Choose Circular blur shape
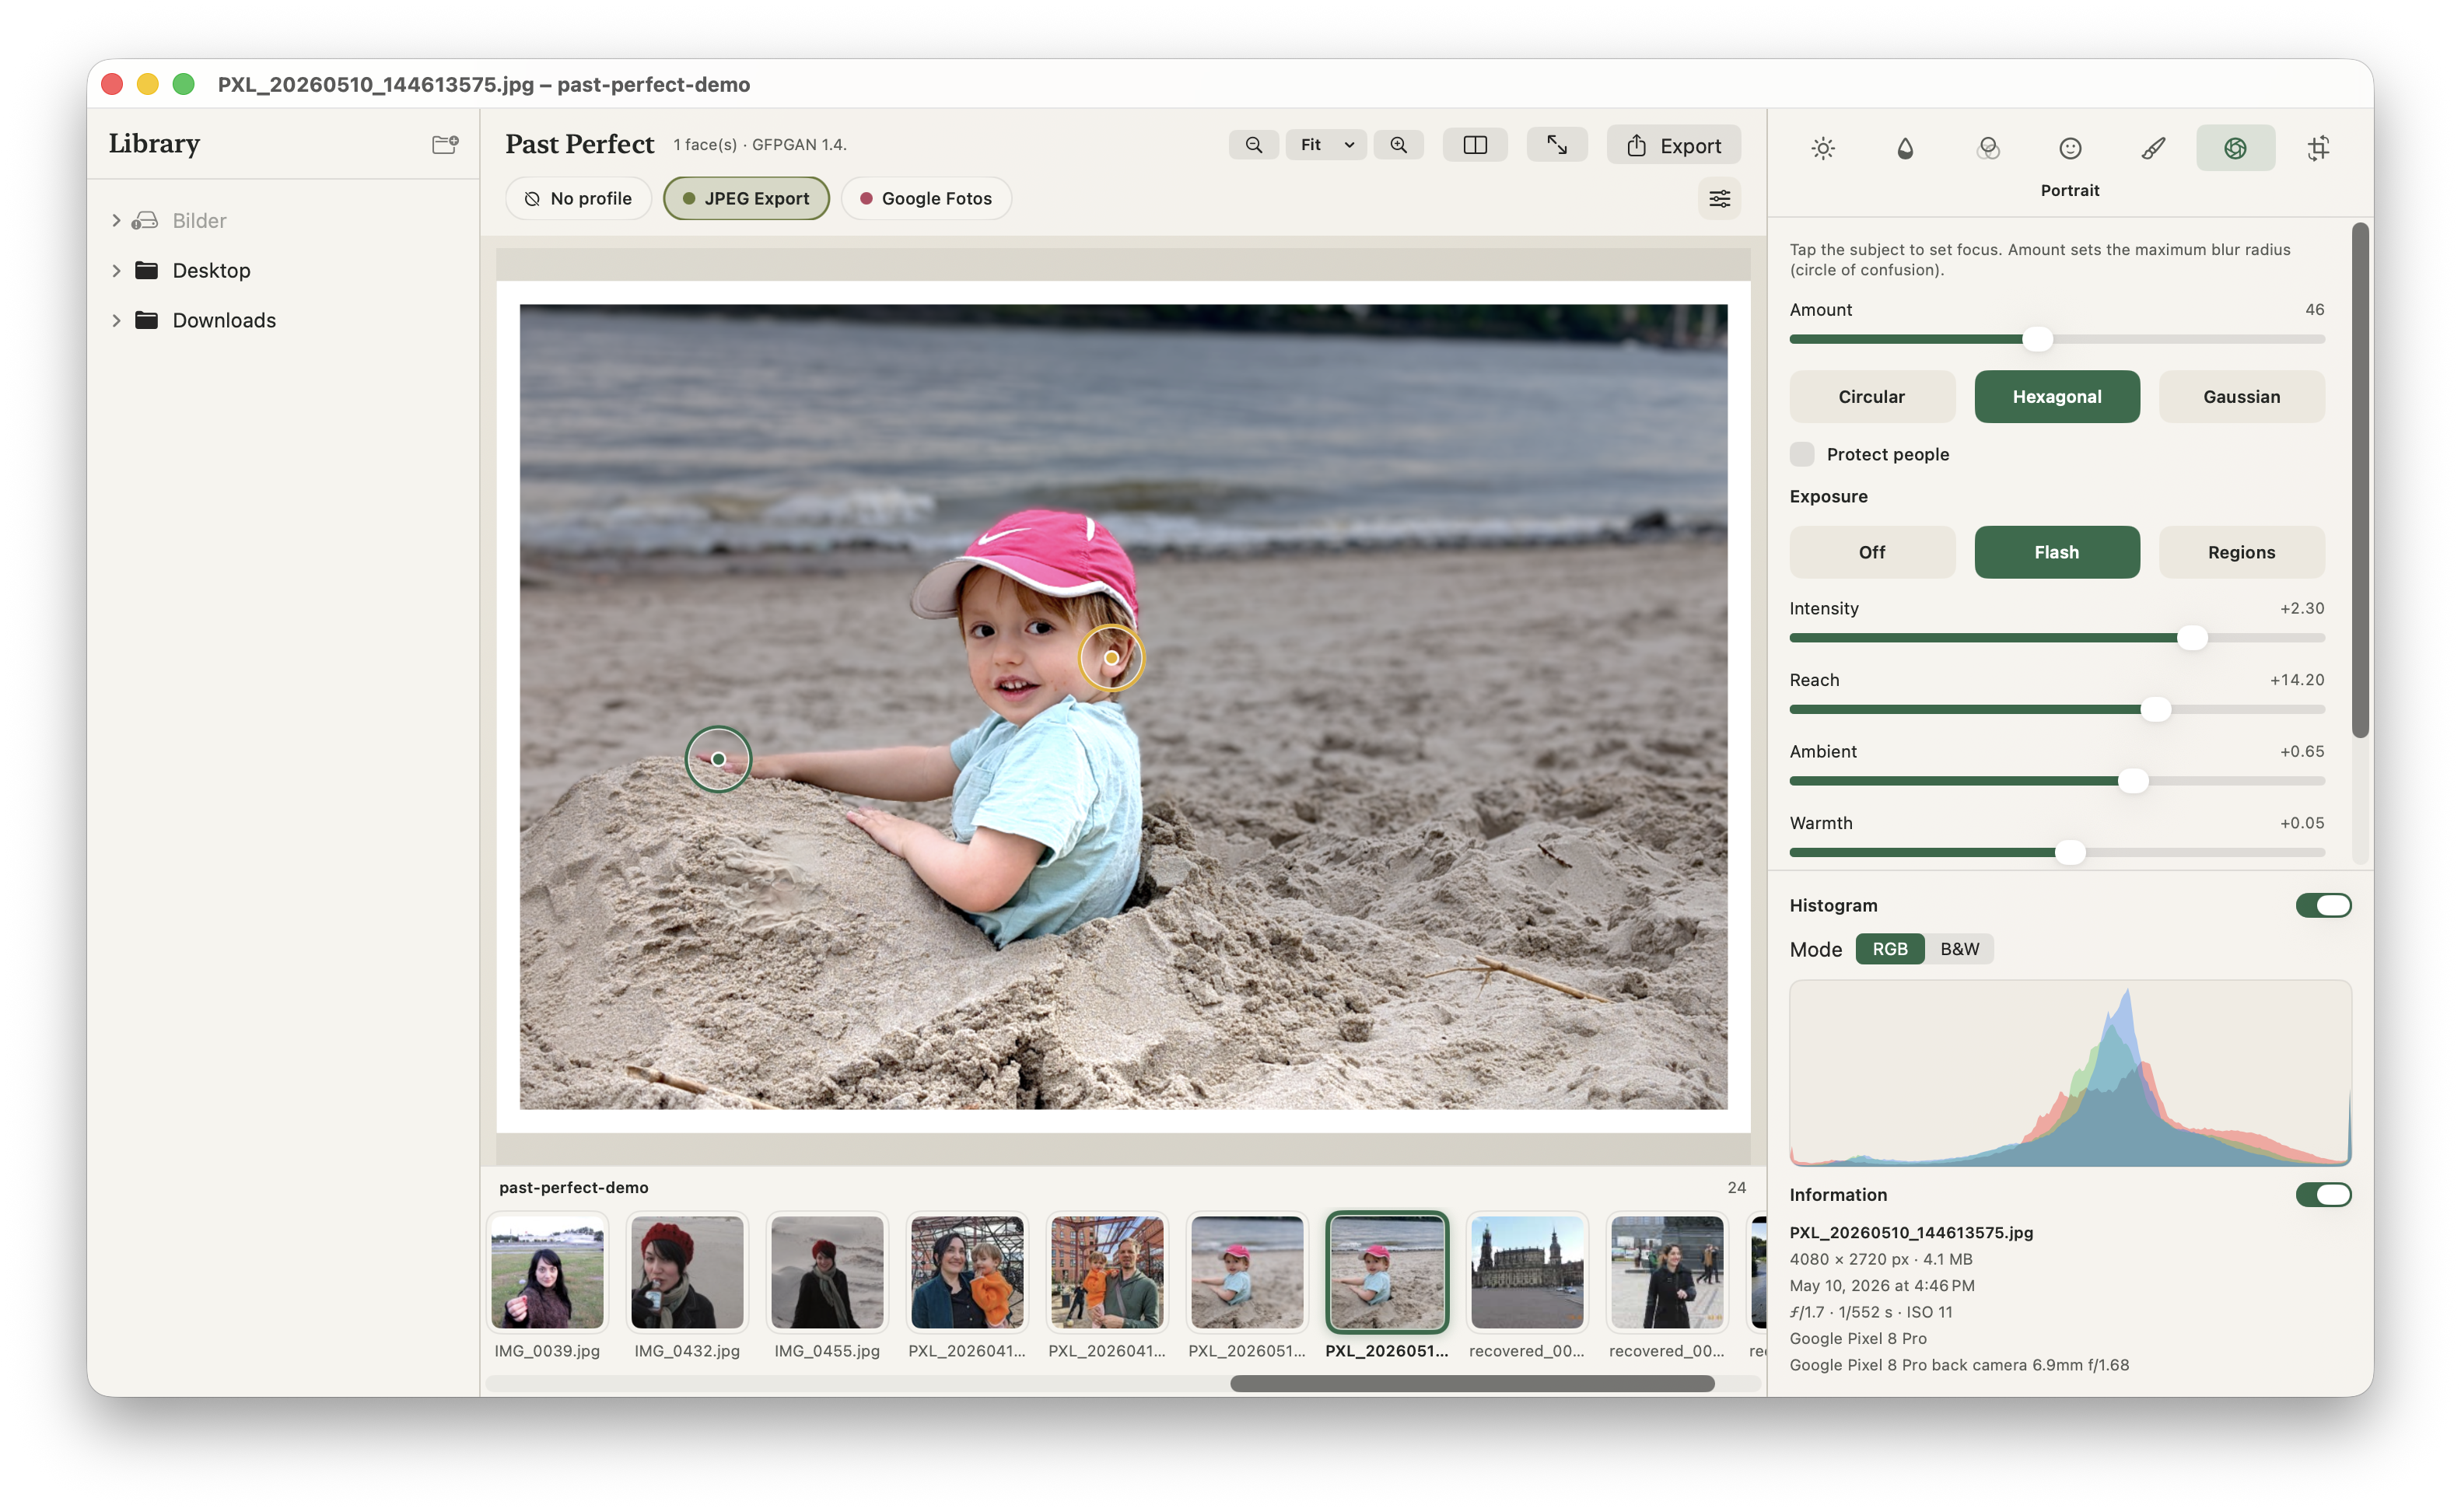Image resolution: width=2461 pixels, height=1512 pixels. click(x=1872, y=397)
